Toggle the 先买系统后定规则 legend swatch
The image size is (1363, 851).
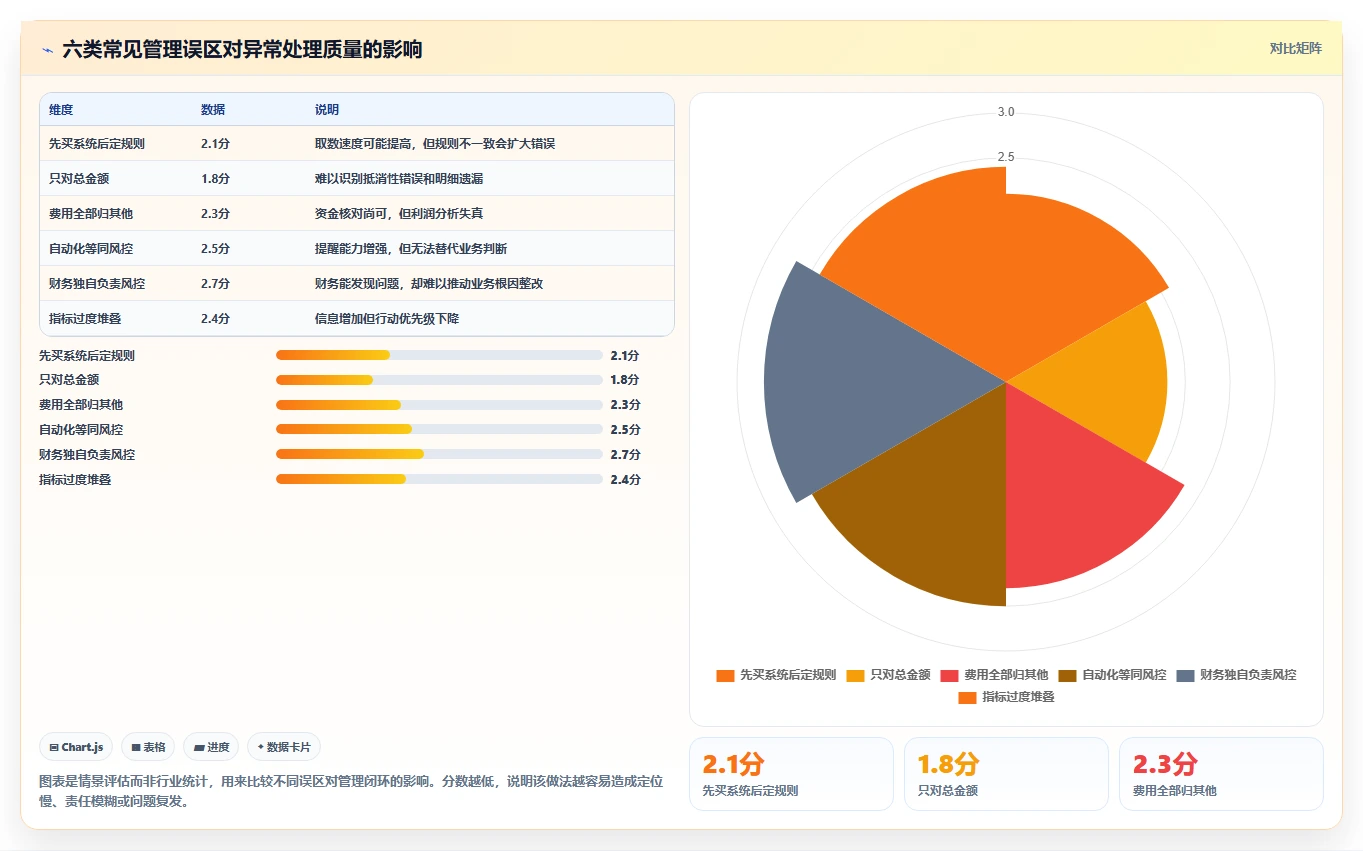pyautogui.click(x=725, y=675)
